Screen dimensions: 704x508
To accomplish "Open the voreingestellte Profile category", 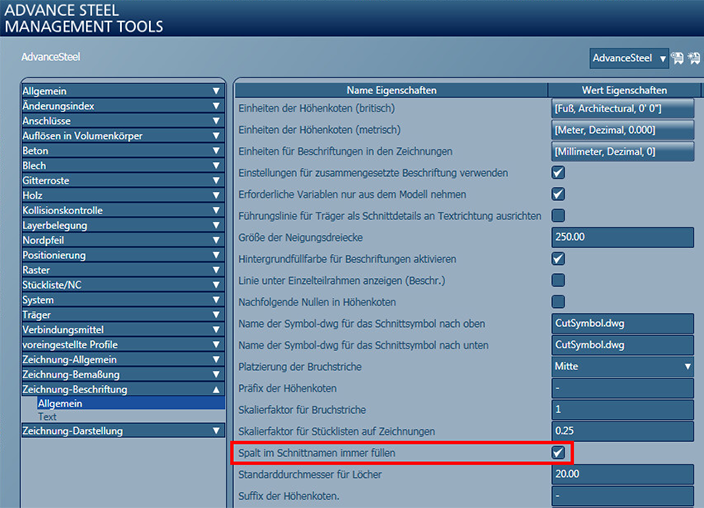I will 123,345.
